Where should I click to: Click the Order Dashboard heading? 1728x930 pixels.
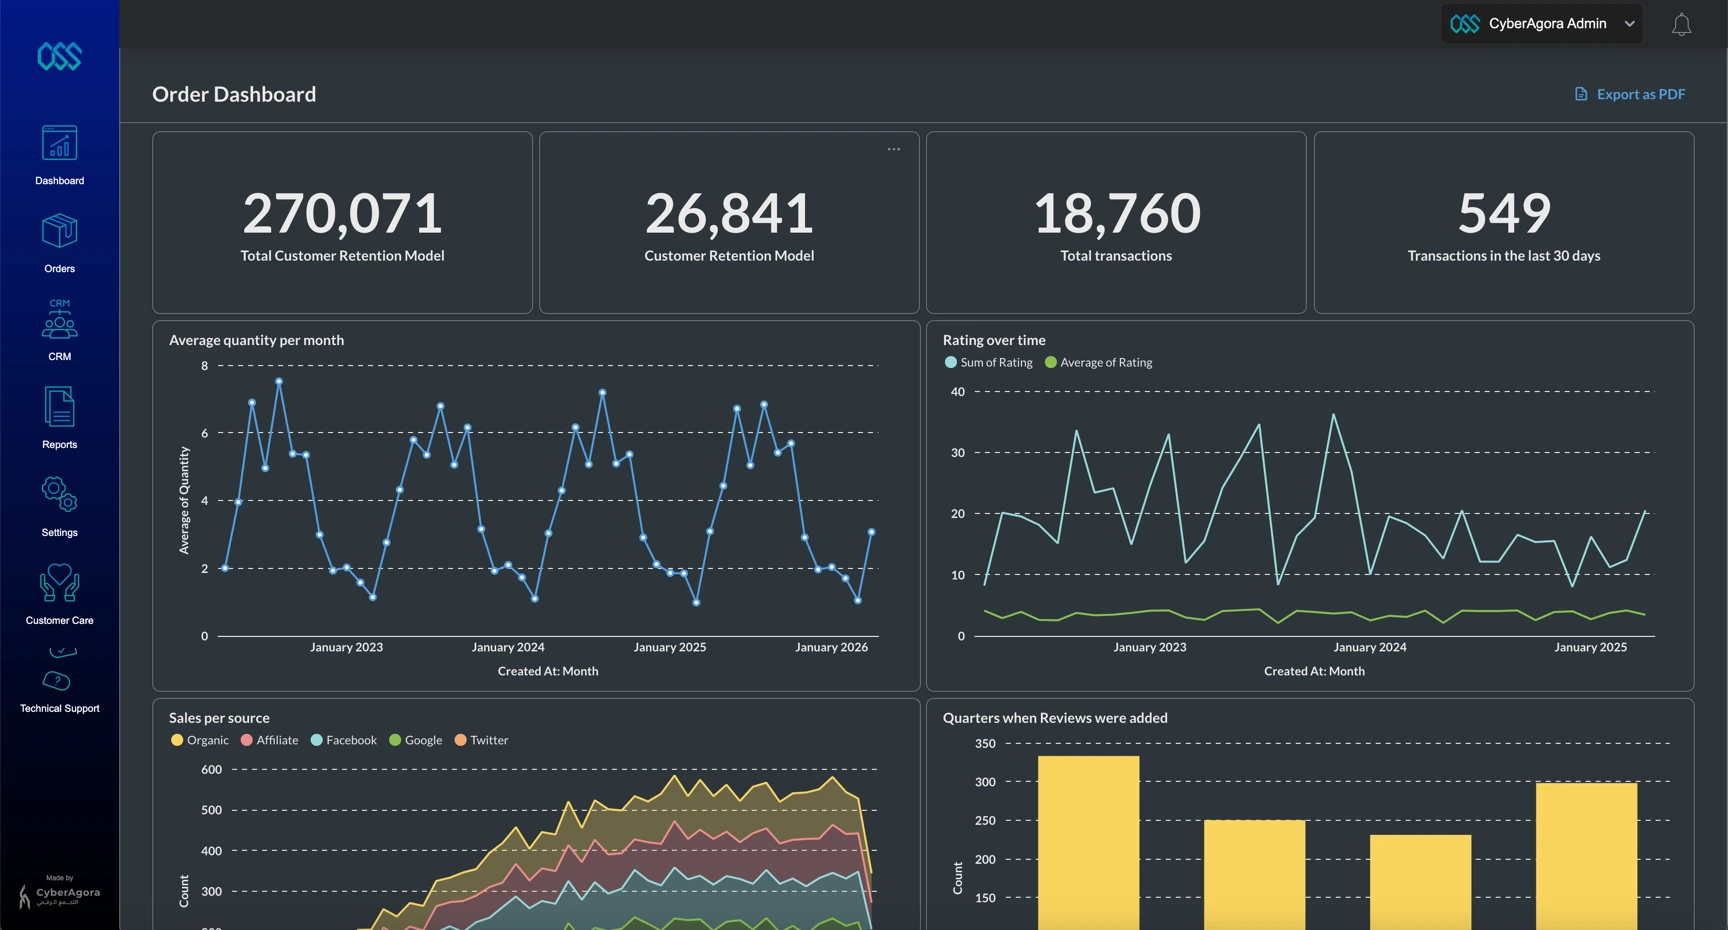click(234, 94)
